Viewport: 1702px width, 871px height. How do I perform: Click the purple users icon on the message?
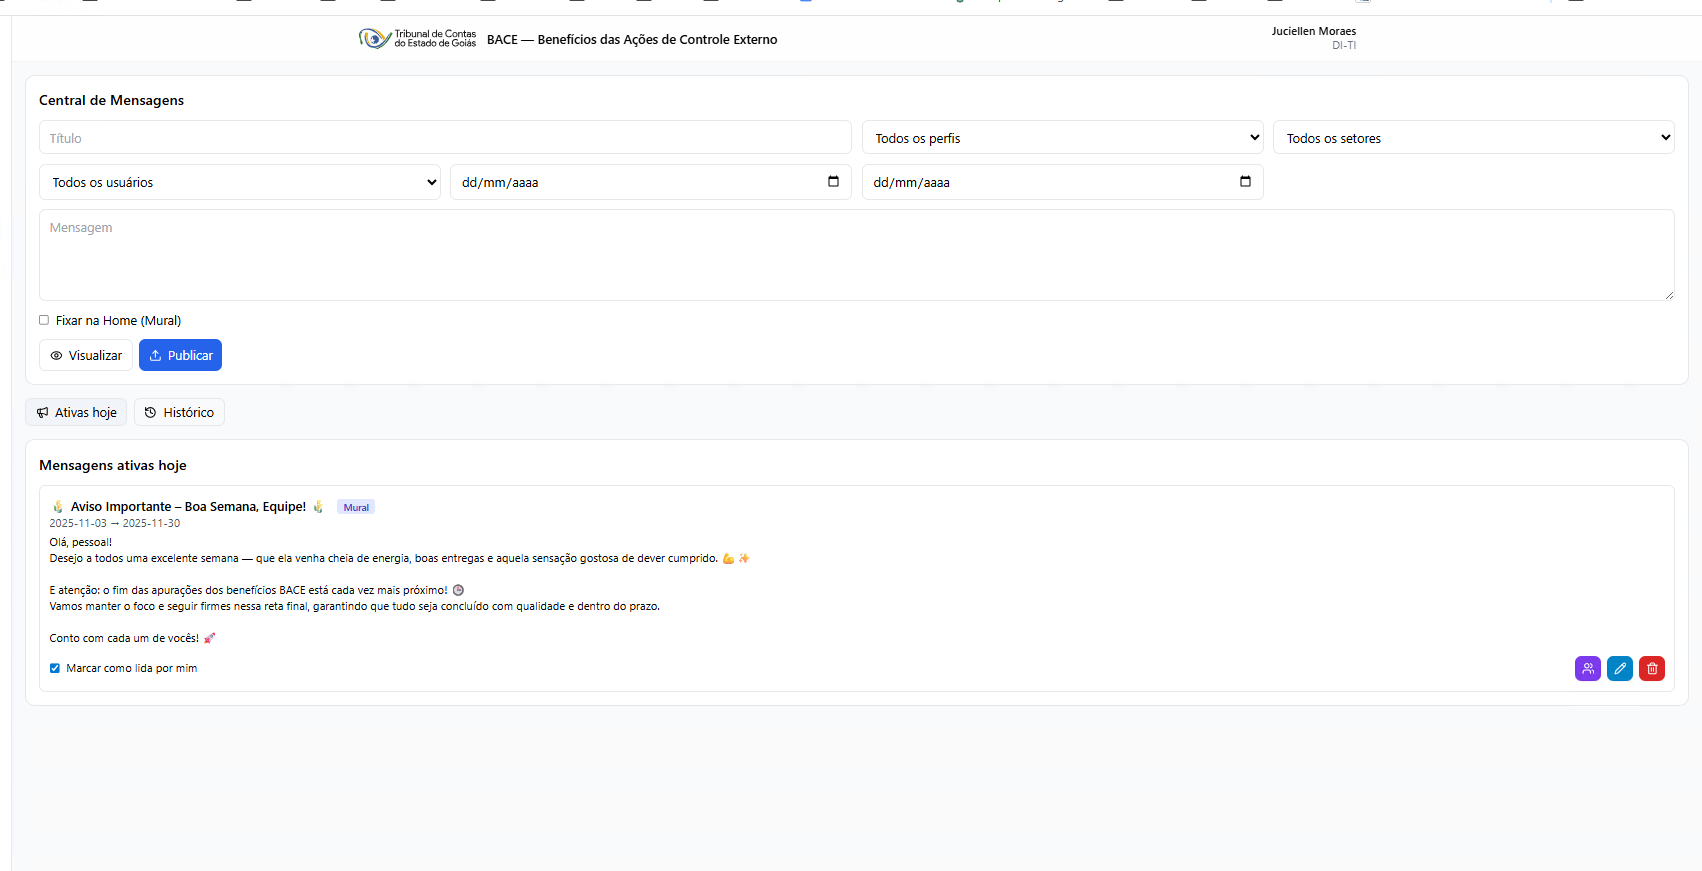1587,668
